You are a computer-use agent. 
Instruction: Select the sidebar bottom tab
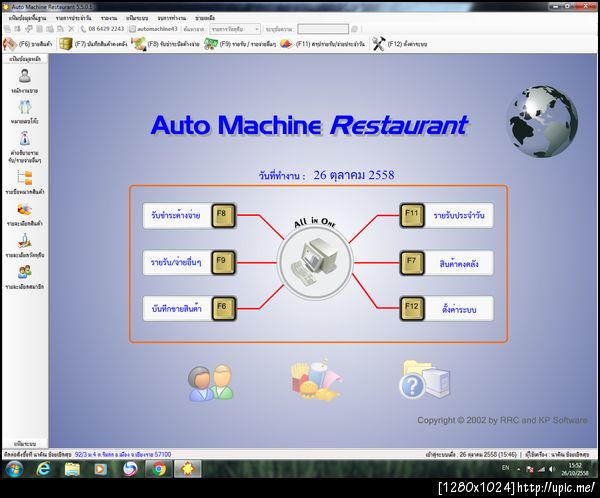pyautogui.click(x=25, y=444)
